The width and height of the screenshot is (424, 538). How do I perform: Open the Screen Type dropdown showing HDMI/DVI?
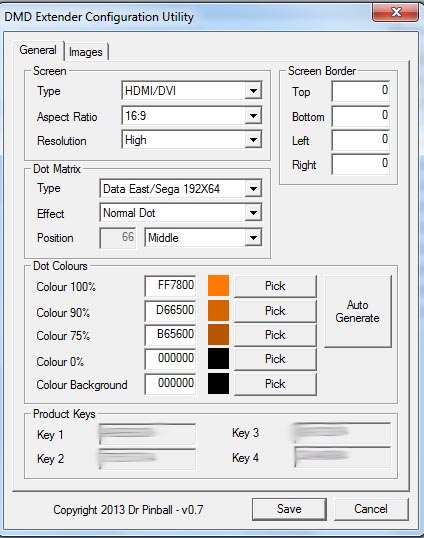point(191,91)
